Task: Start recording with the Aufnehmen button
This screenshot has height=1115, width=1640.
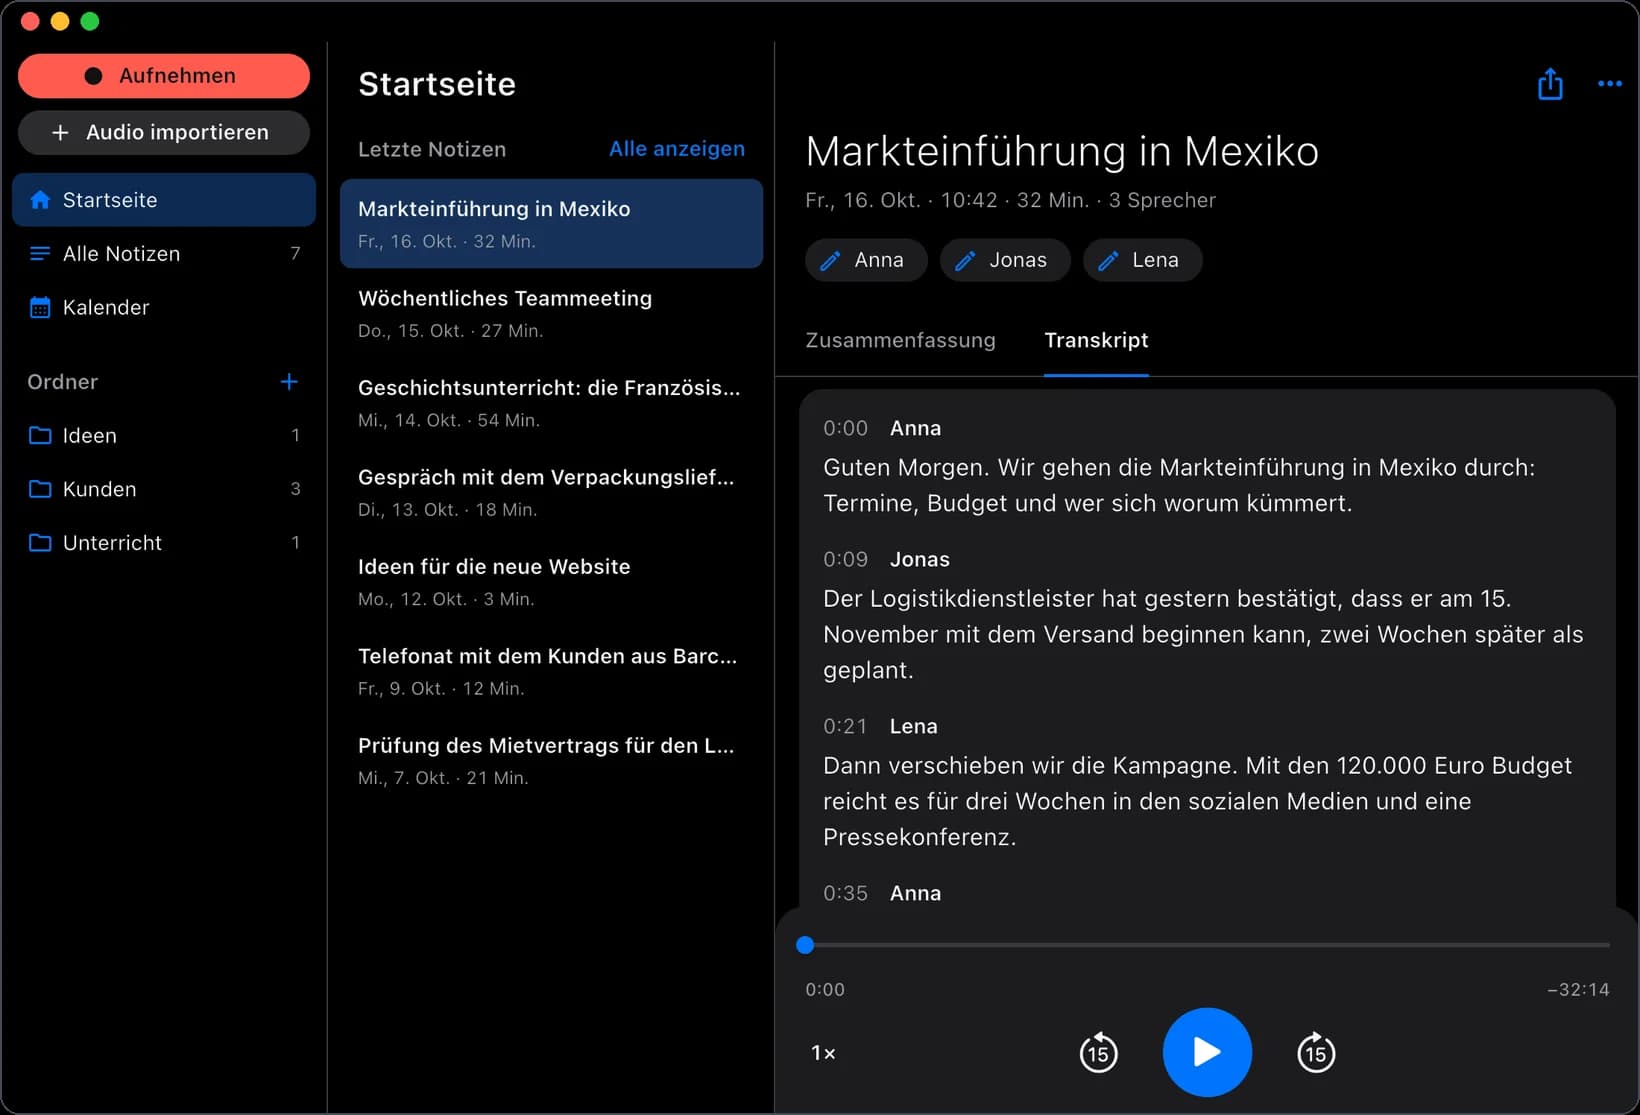Action: click(x=164, y=76)
